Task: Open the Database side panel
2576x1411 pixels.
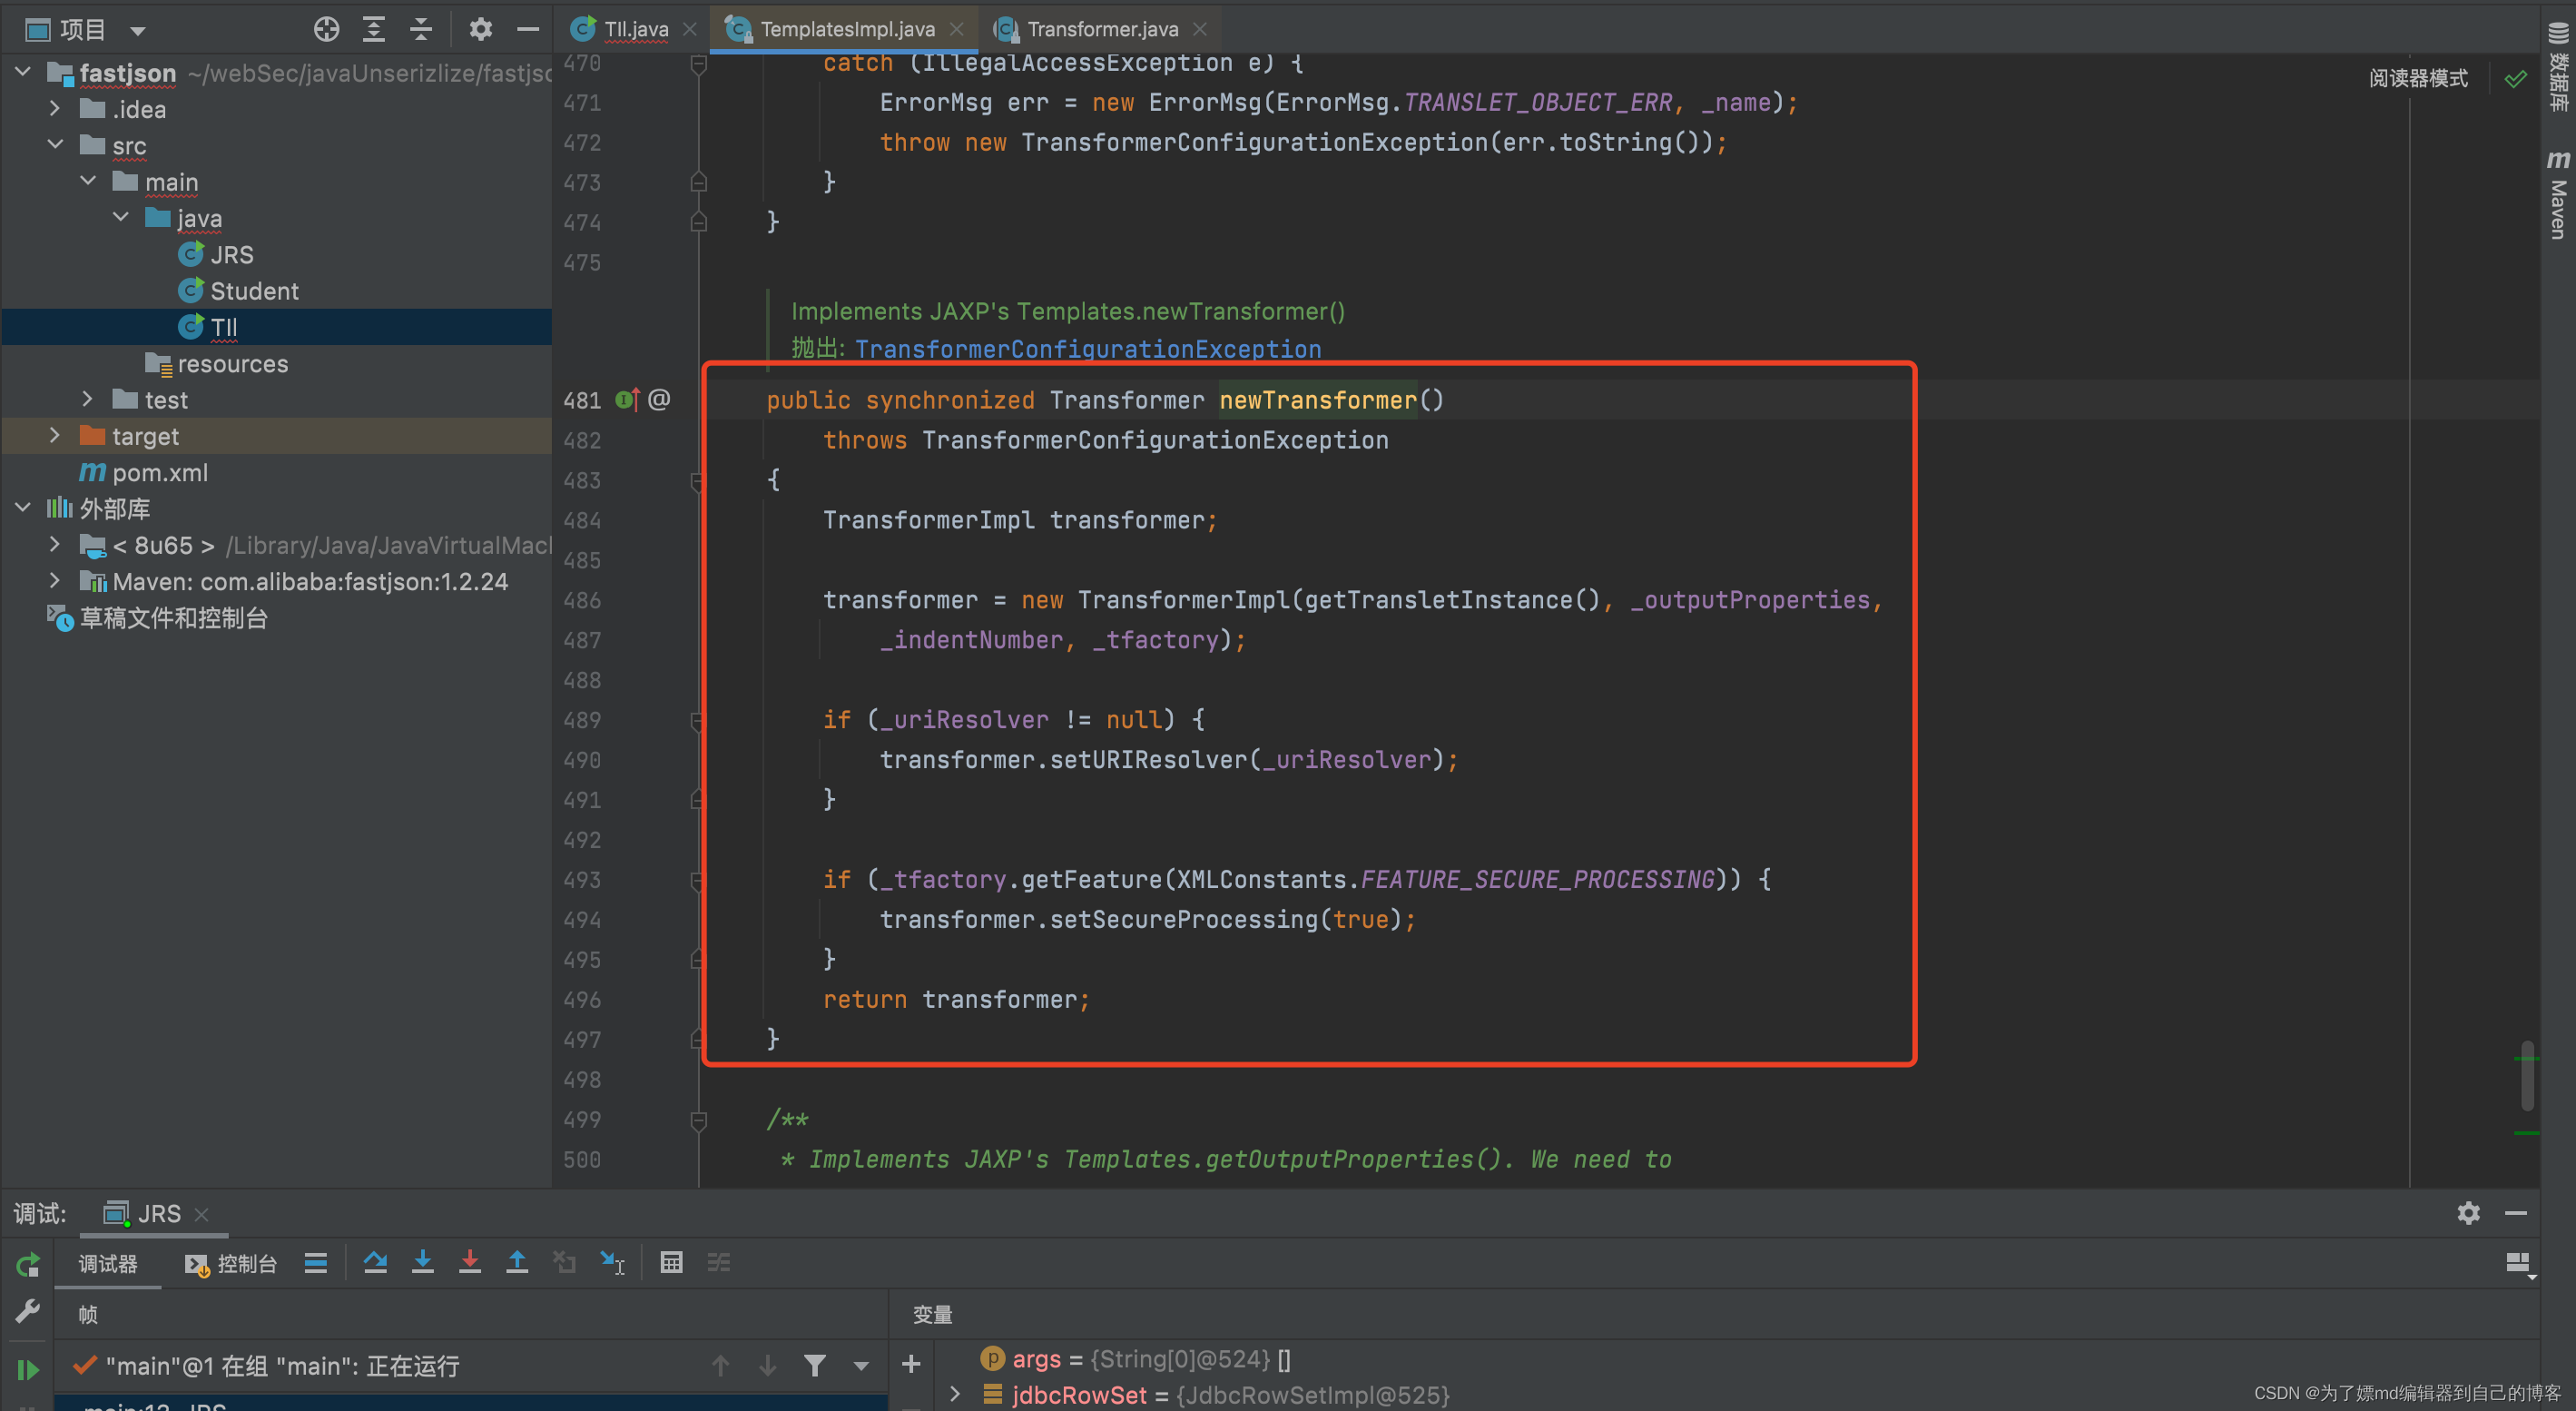Action: (2558, 66)
